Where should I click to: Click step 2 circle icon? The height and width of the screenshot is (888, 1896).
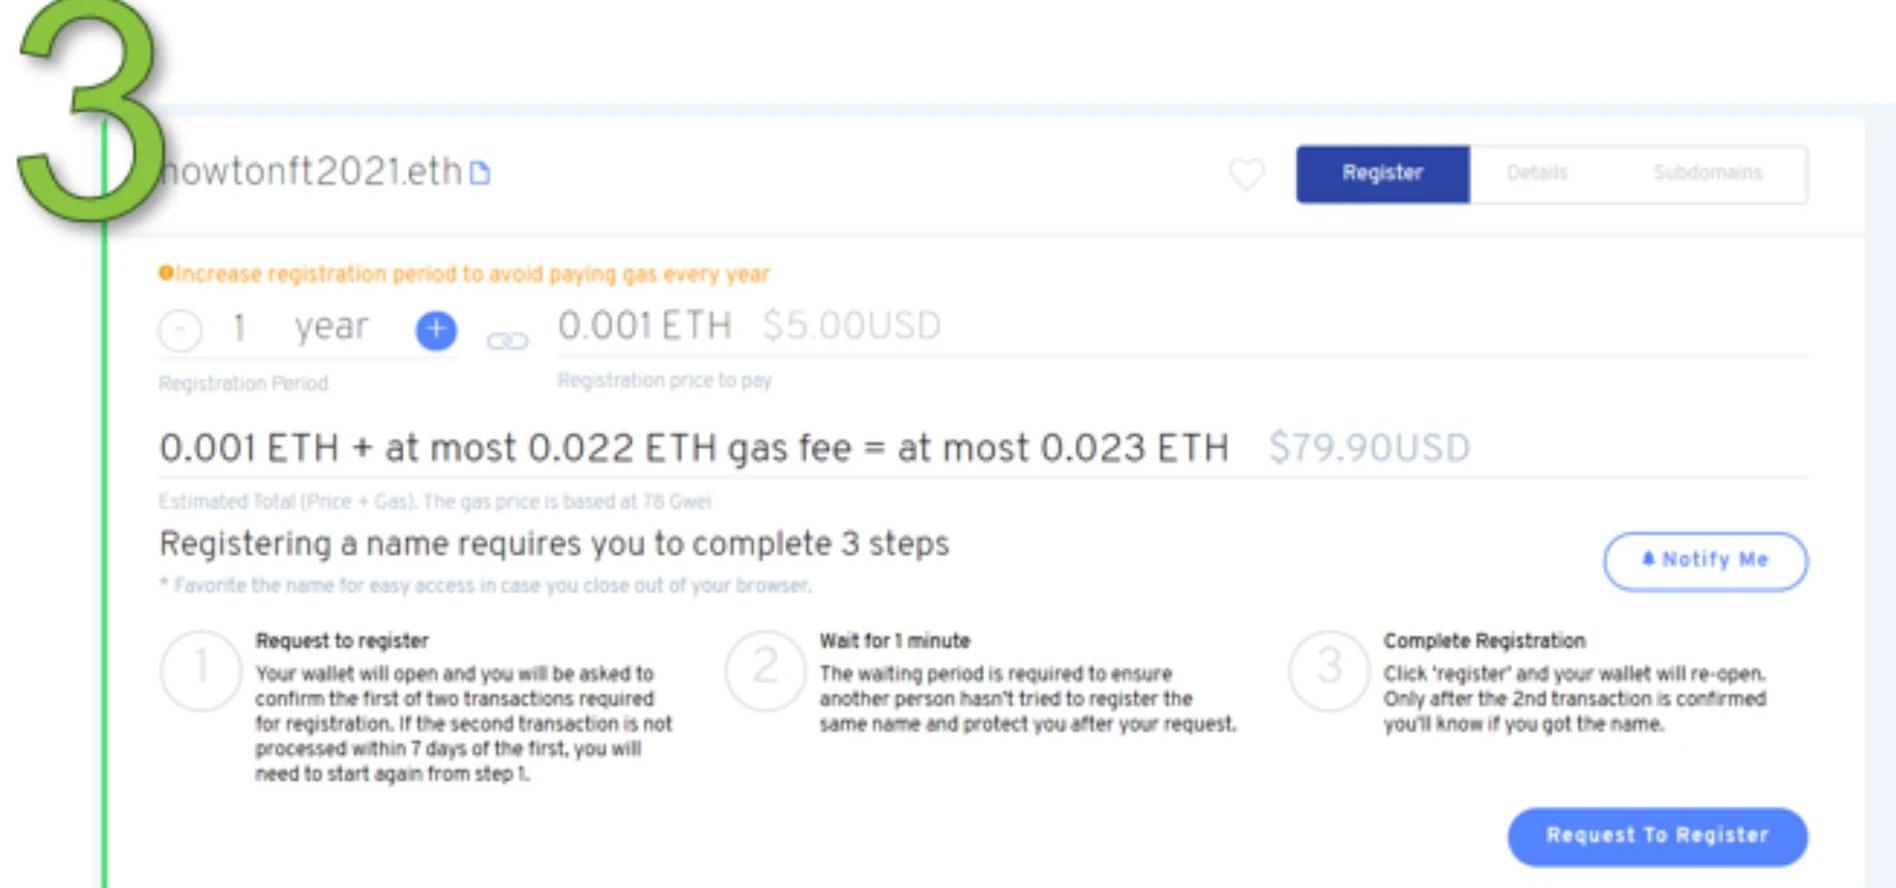[x=765, y=669]
